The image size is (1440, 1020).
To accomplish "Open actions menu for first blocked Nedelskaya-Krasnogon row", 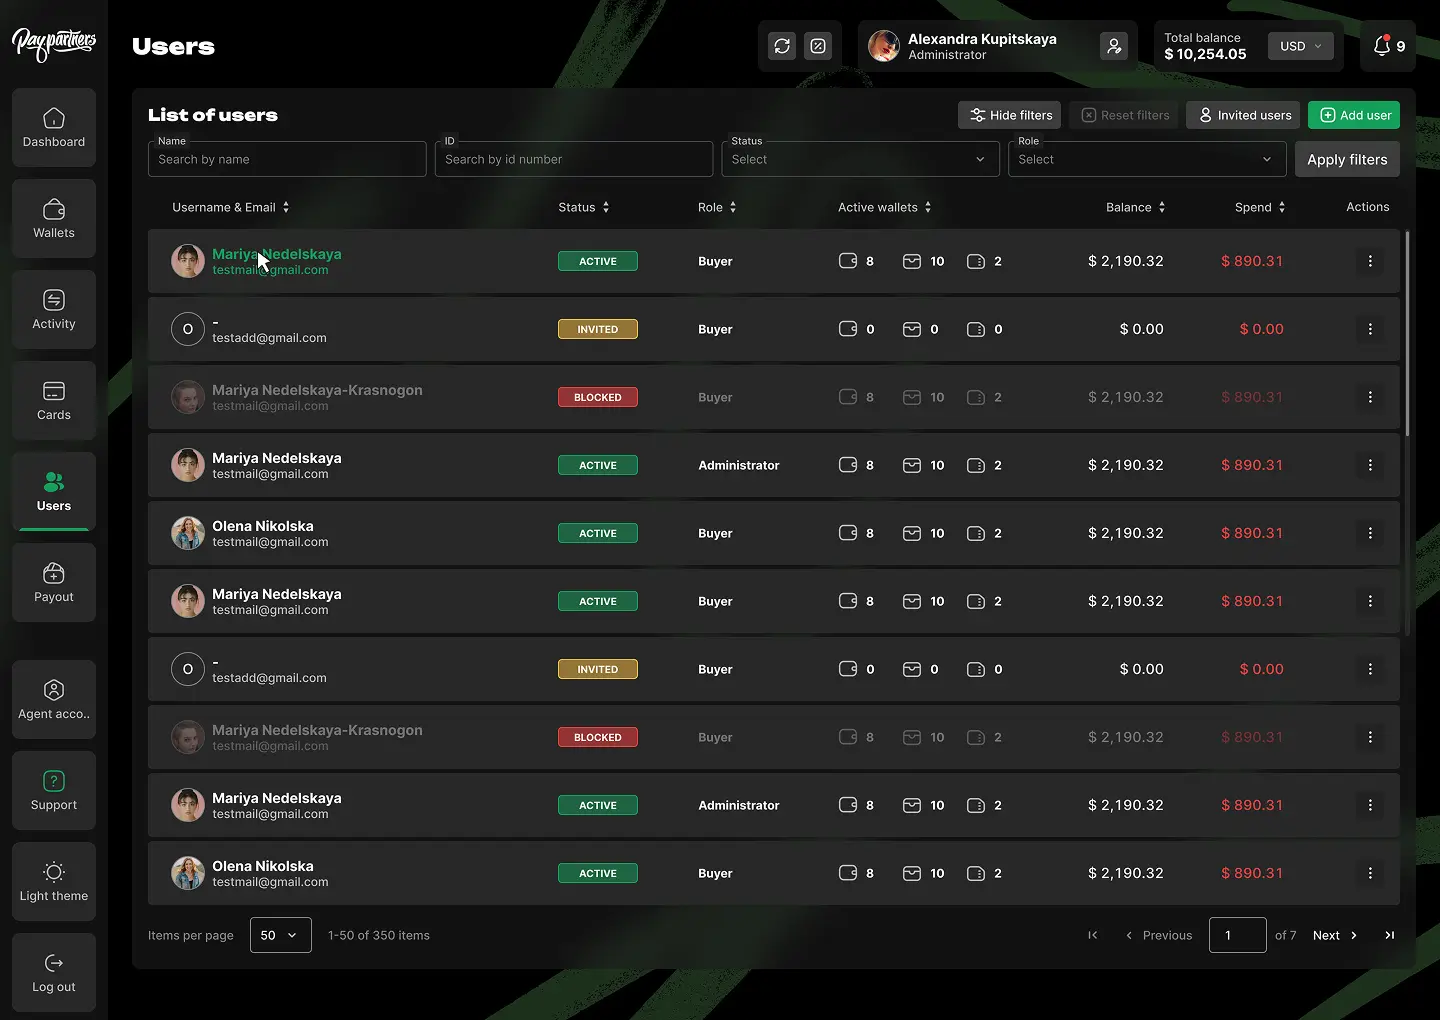I will click(x=1370, y=397).
